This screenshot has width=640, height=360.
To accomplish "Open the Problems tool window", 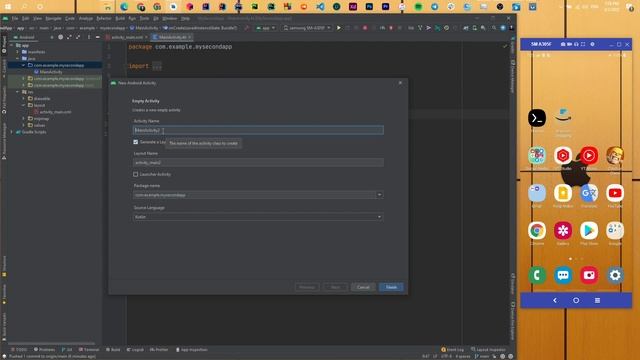I will click(44, 350).
